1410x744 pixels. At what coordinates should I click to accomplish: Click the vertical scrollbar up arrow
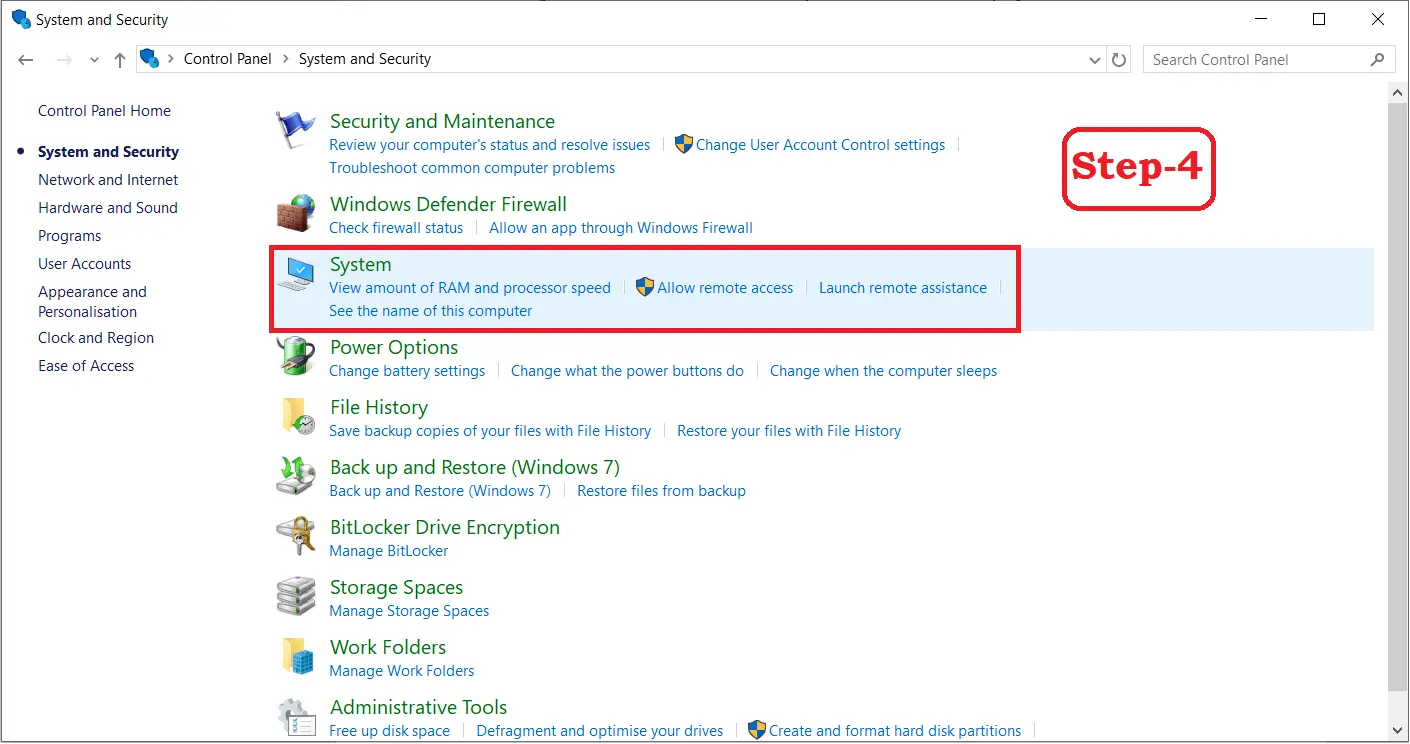1398,92
